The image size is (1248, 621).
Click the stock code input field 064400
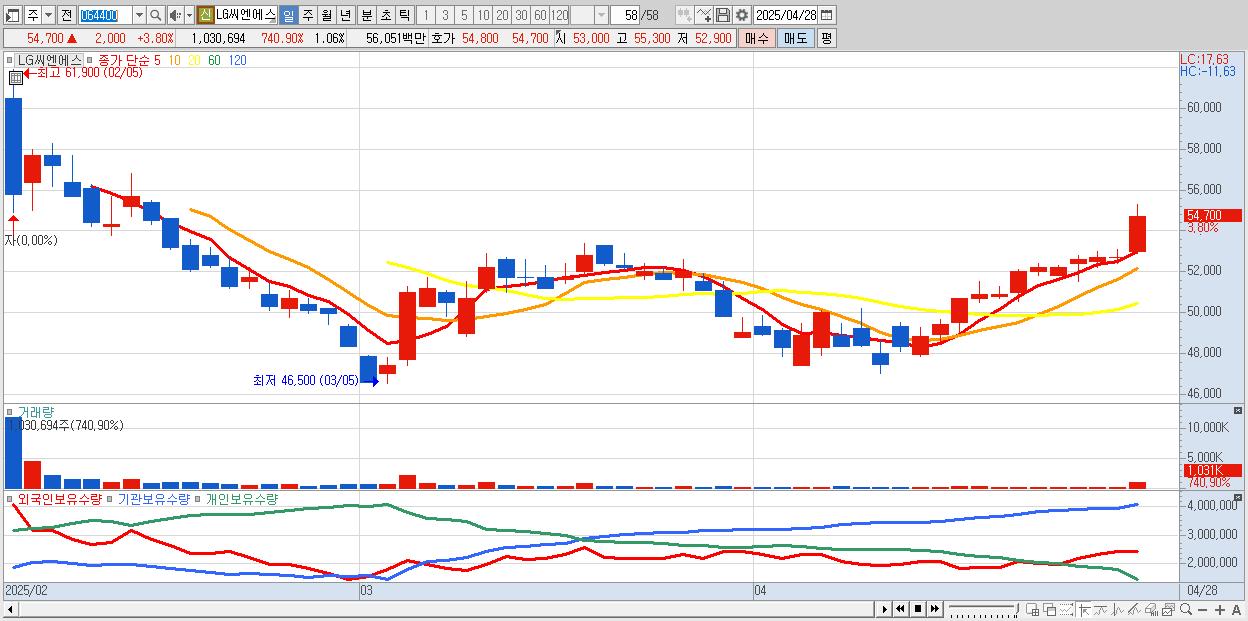(x=106, y=15)
